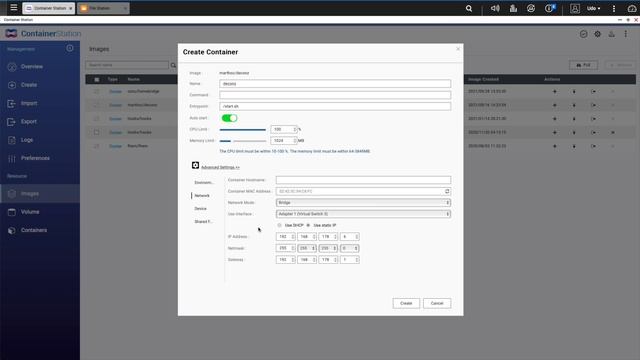Open the Use Interface adapter dropdown
This screenshot has width=640, height=360.
363,214
